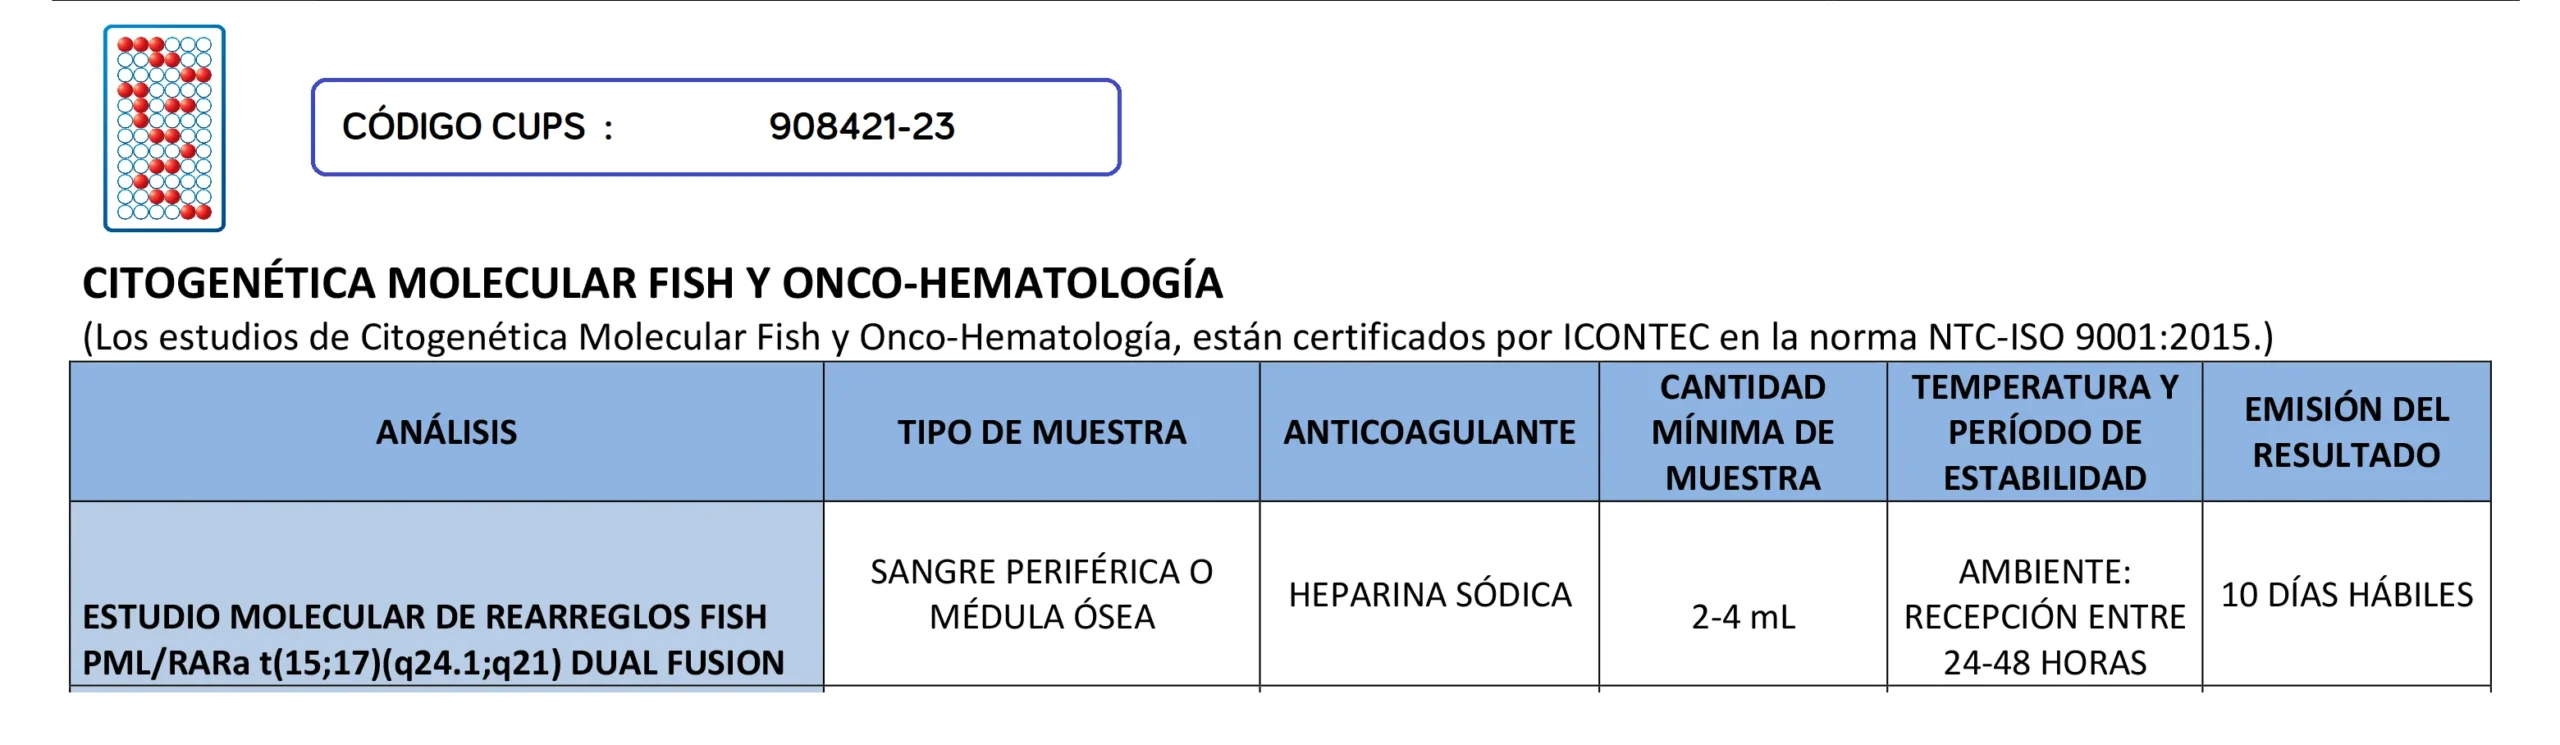The height and width of the screenshot is (745, 2560).
Task: Click the AMBIENTE: RECEPCIÓN ENTRE 24-48 HORAS cell
Action: pyautogui.click(x=2044, y=617)
